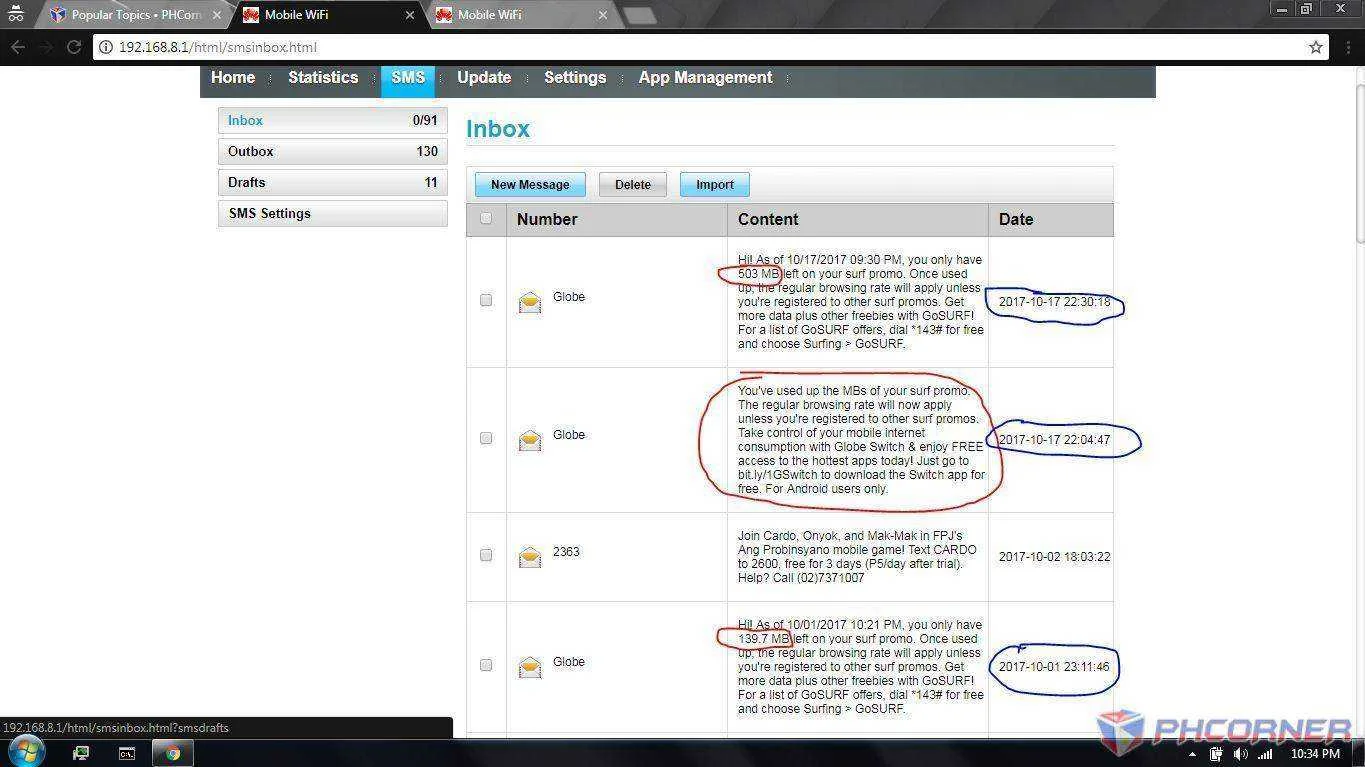Open the volume control in system tray
The width and height of the screenshot is (1365, 767).
pos(1240,754)
